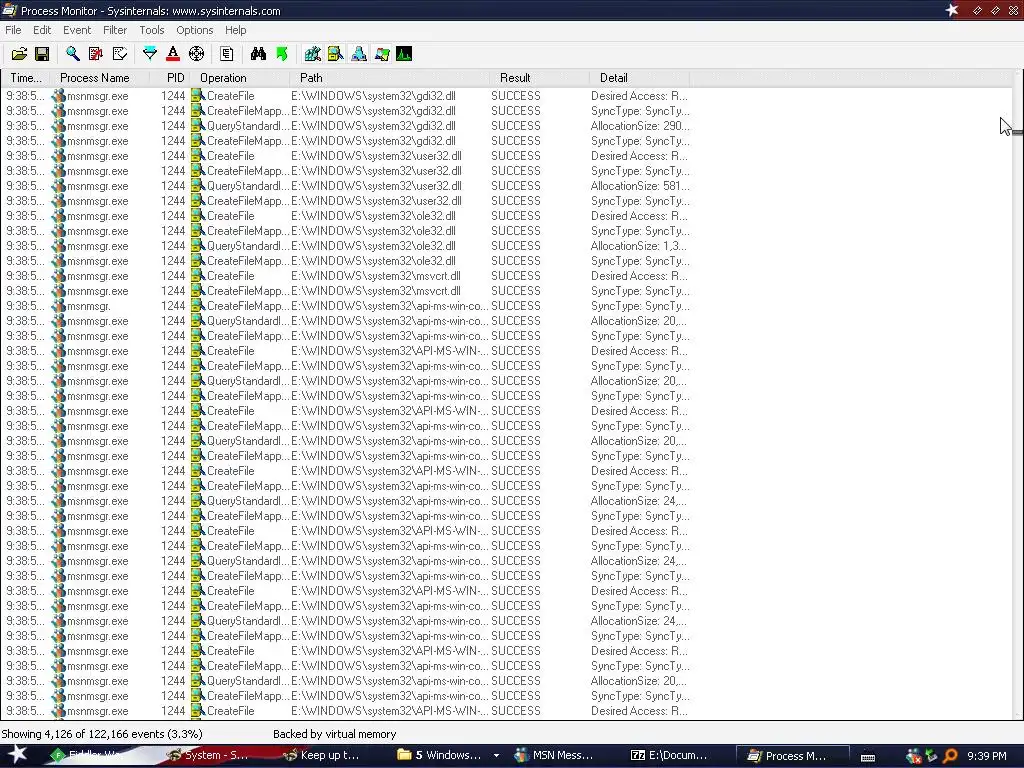Show the process tree icon
Screen dimensions: 1024x768
(227, 54)
